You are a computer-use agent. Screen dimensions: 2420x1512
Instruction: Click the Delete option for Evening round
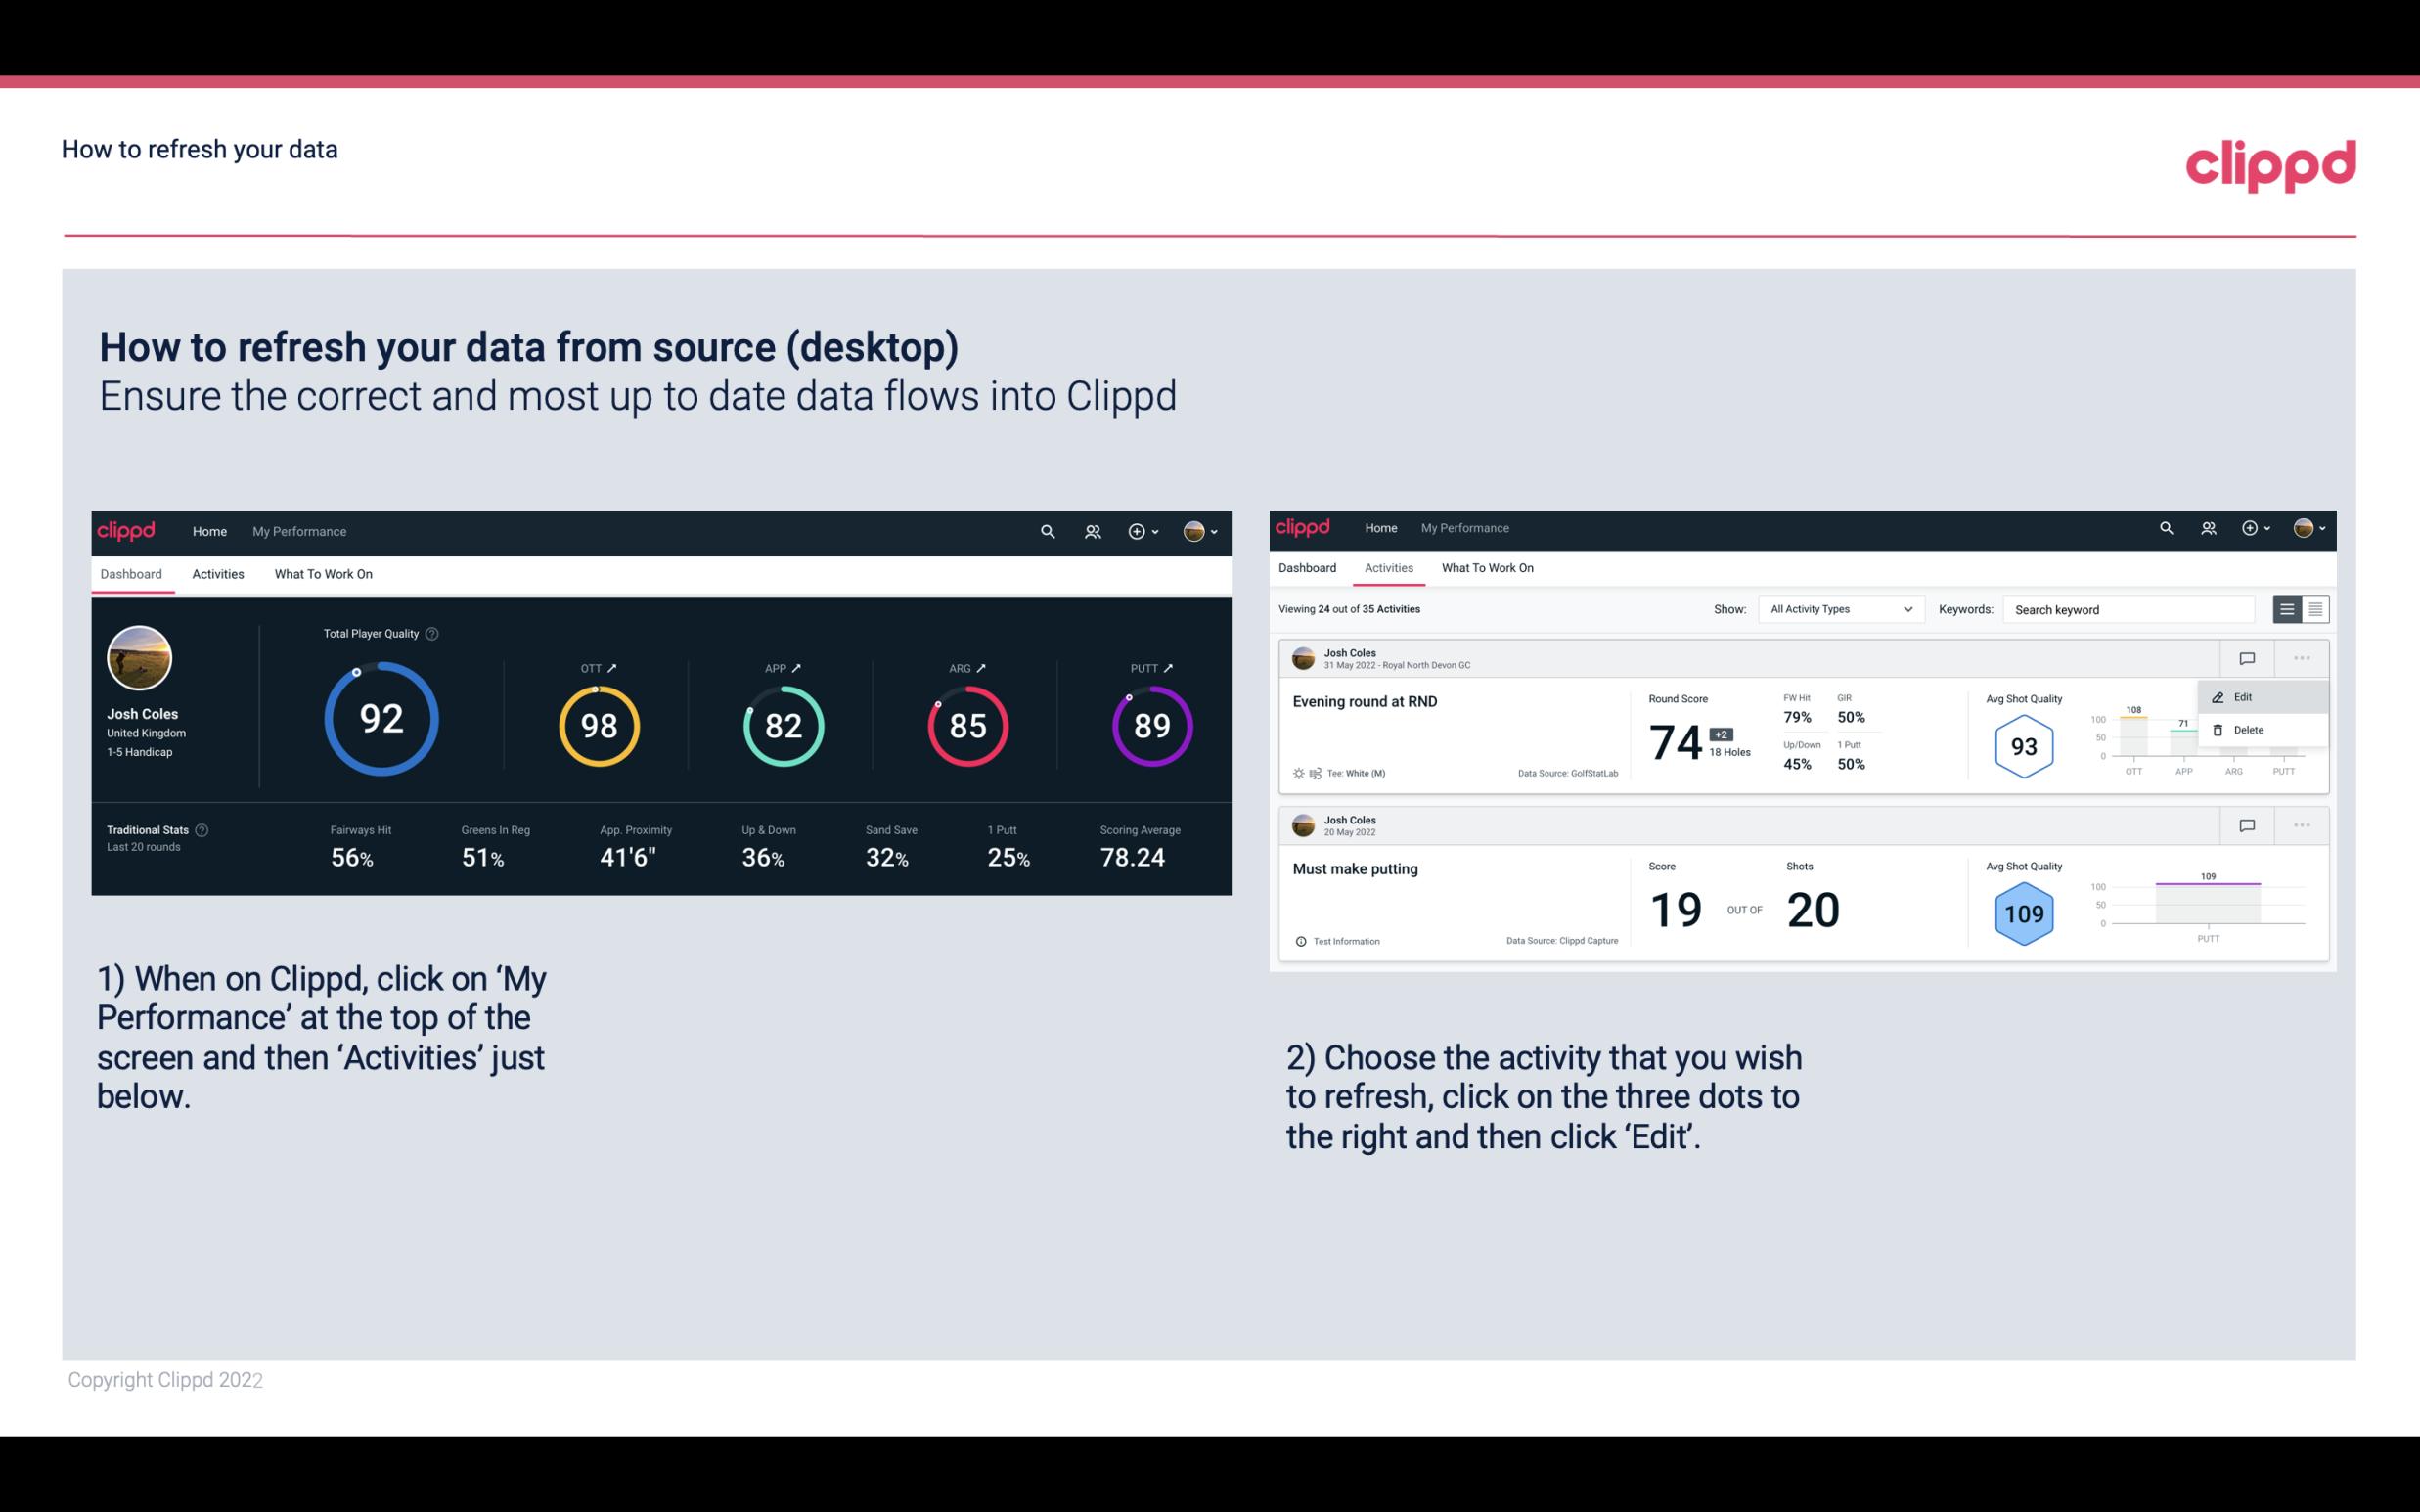pyautogui.click(x=2249, y=730)
